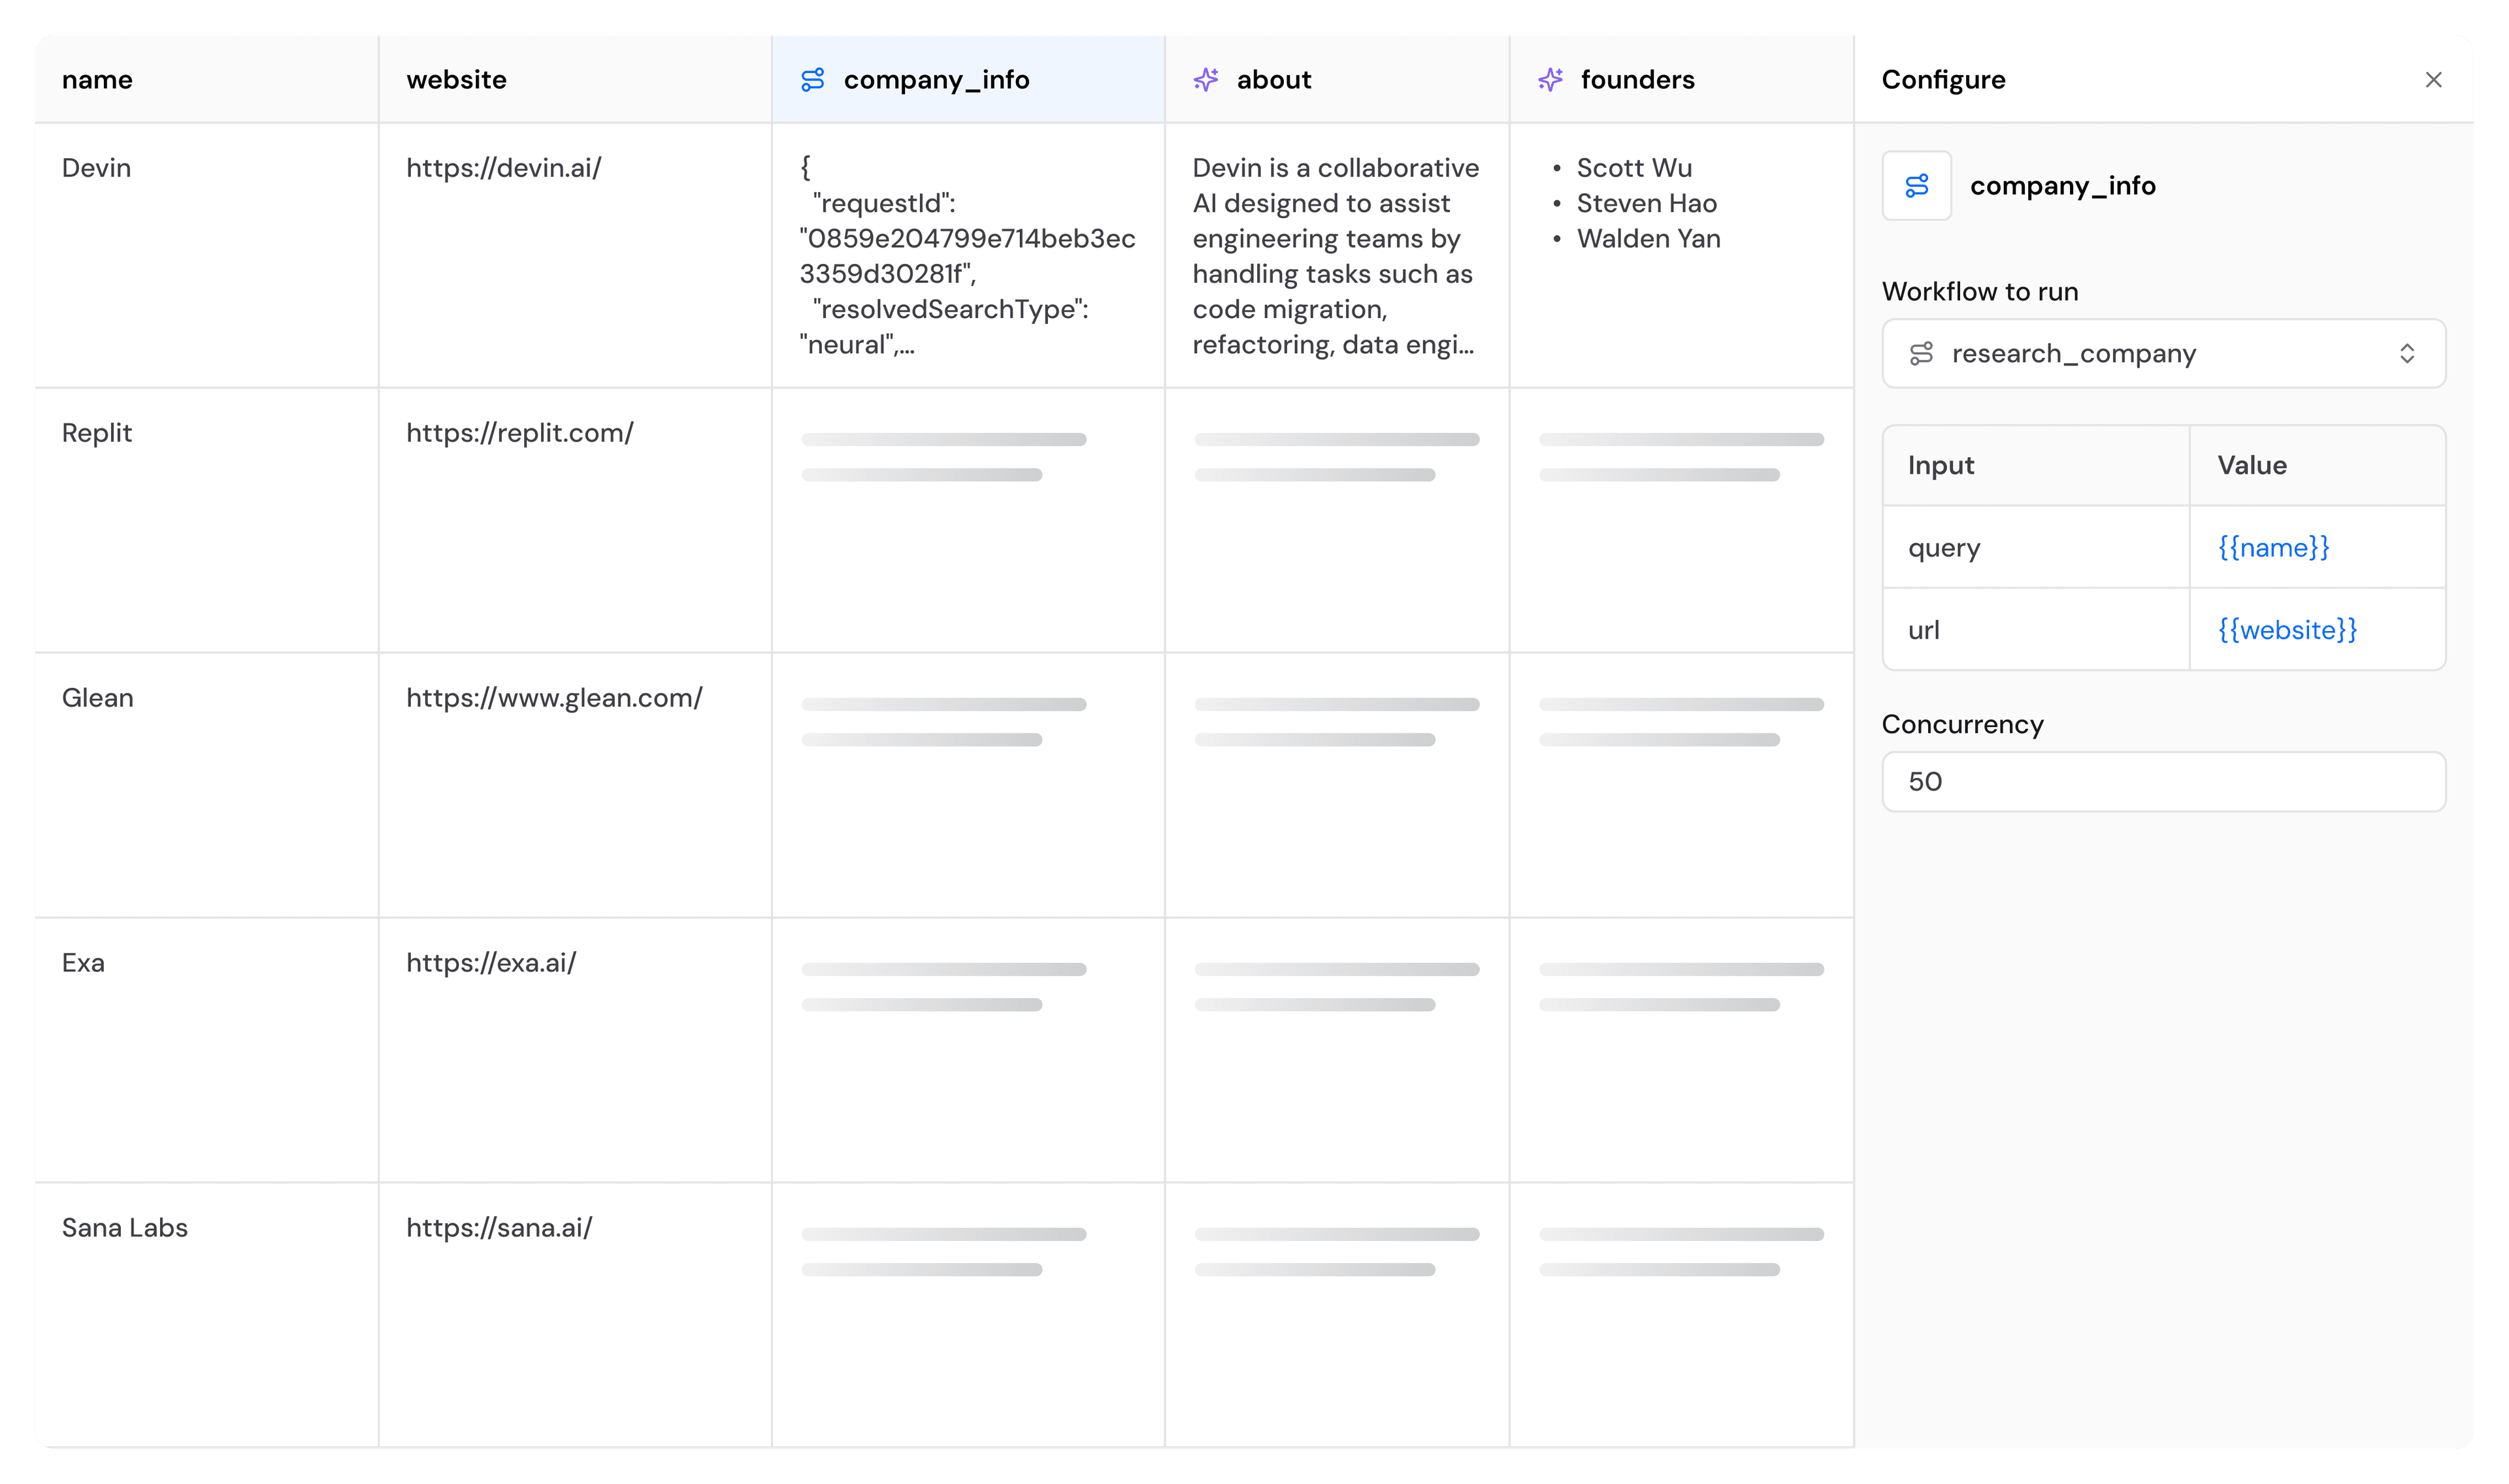Select the founders column header
Viewport: 2509px width, 1484px height.
(x=1681, y=80)
